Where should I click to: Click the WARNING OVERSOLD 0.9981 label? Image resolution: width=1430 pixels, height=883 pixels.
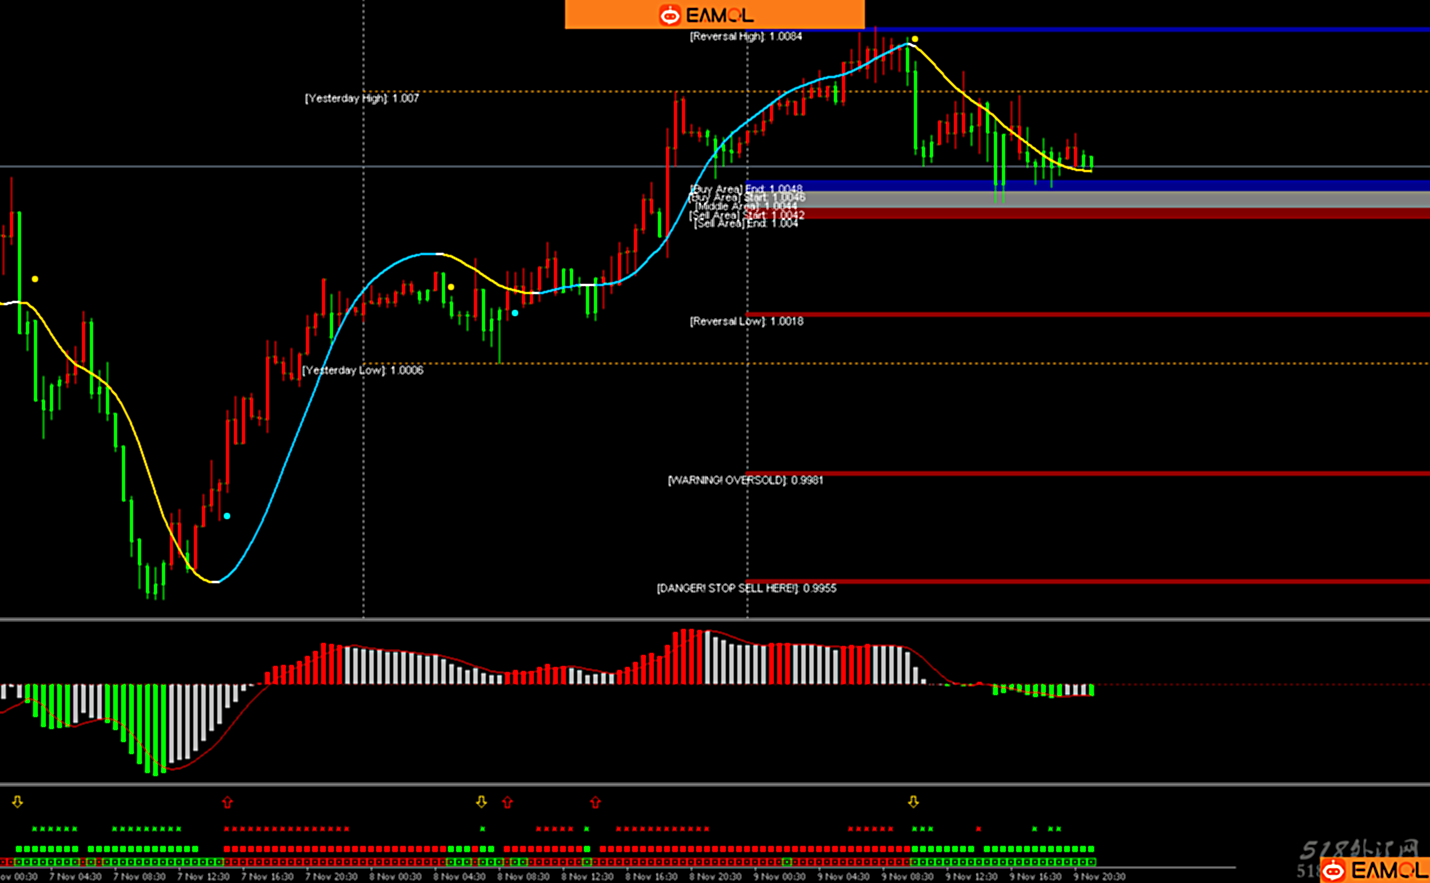pyautogui.click(x=745, y=480)
